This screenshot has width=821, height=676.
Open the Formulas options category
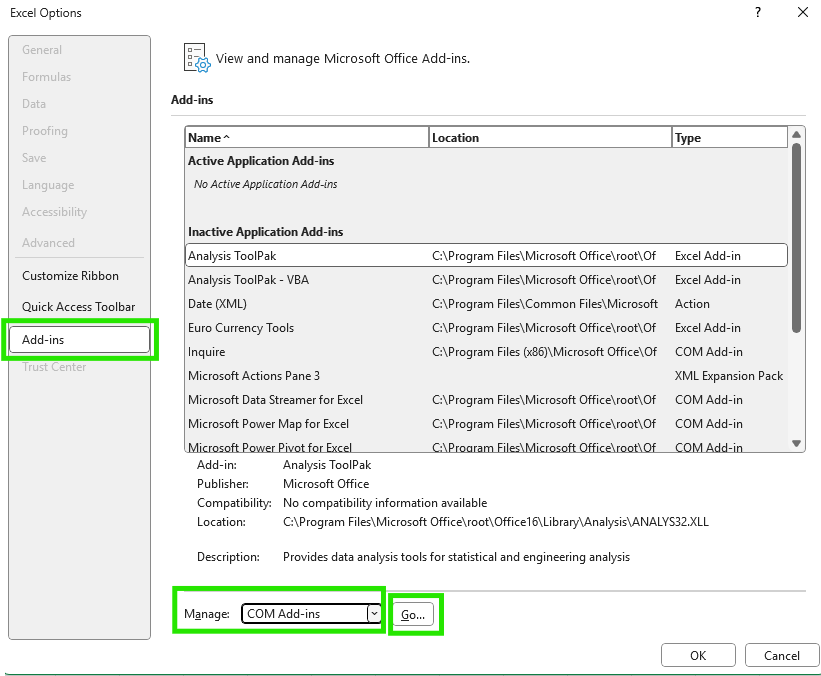coord(46,77)
